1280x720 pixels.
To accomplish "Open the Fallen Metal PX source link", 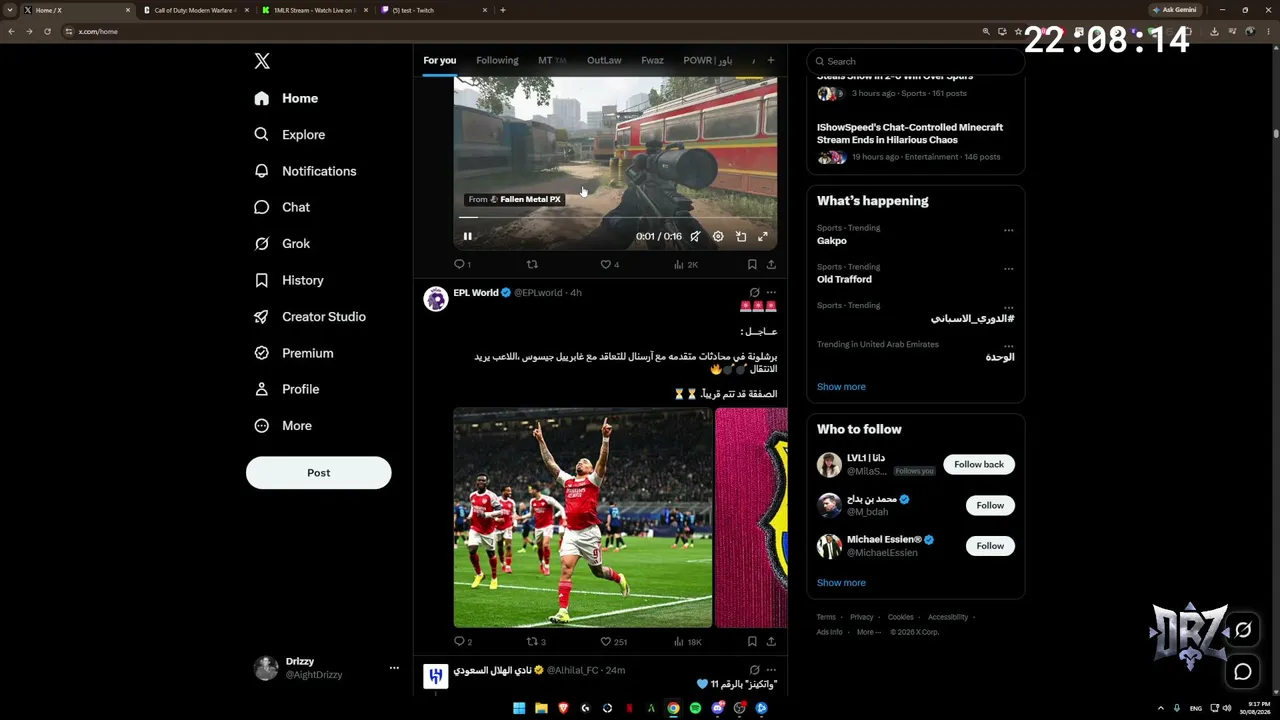I will (513, 199).
